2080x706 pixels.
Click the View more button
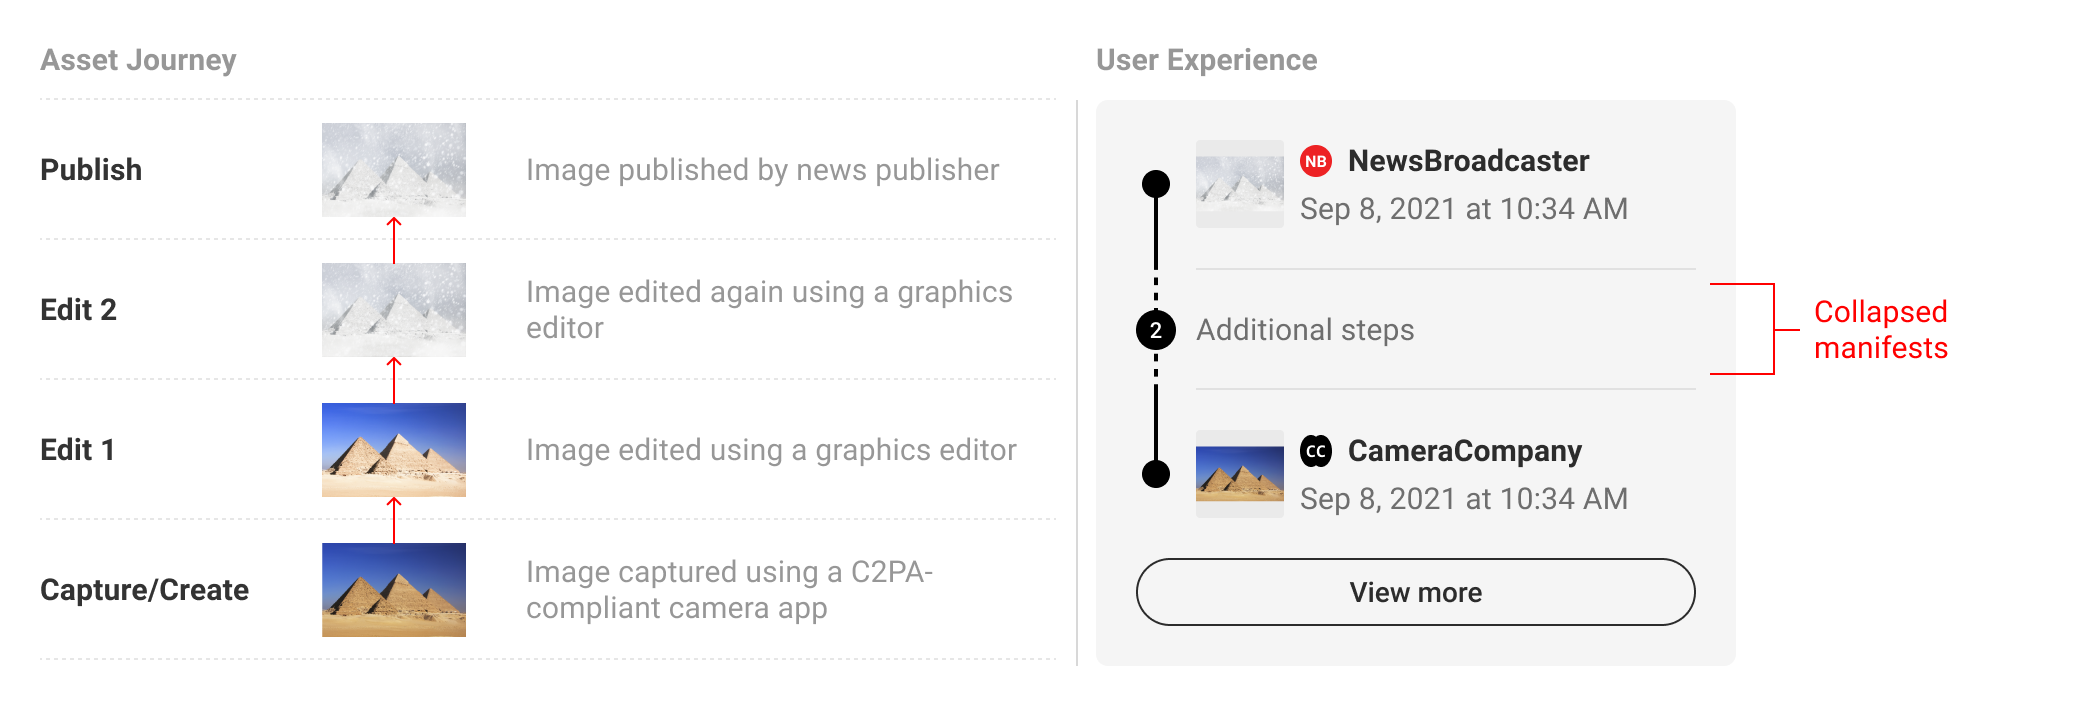(1416, 592)
